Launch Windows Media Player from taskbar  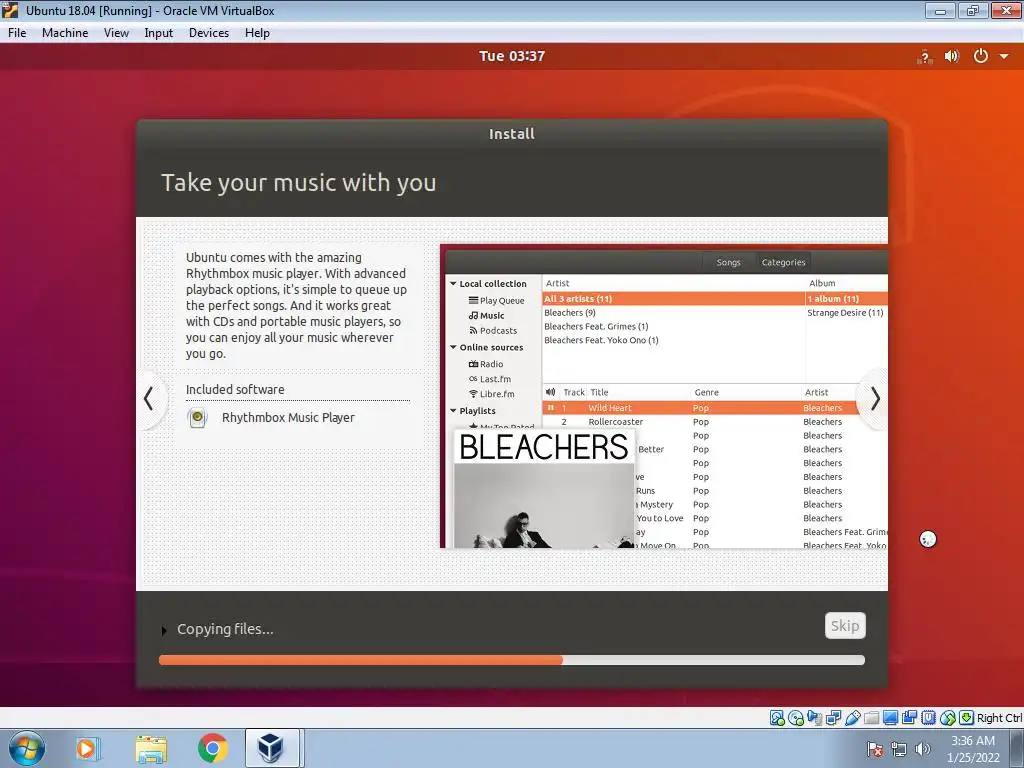pos(86,748)
